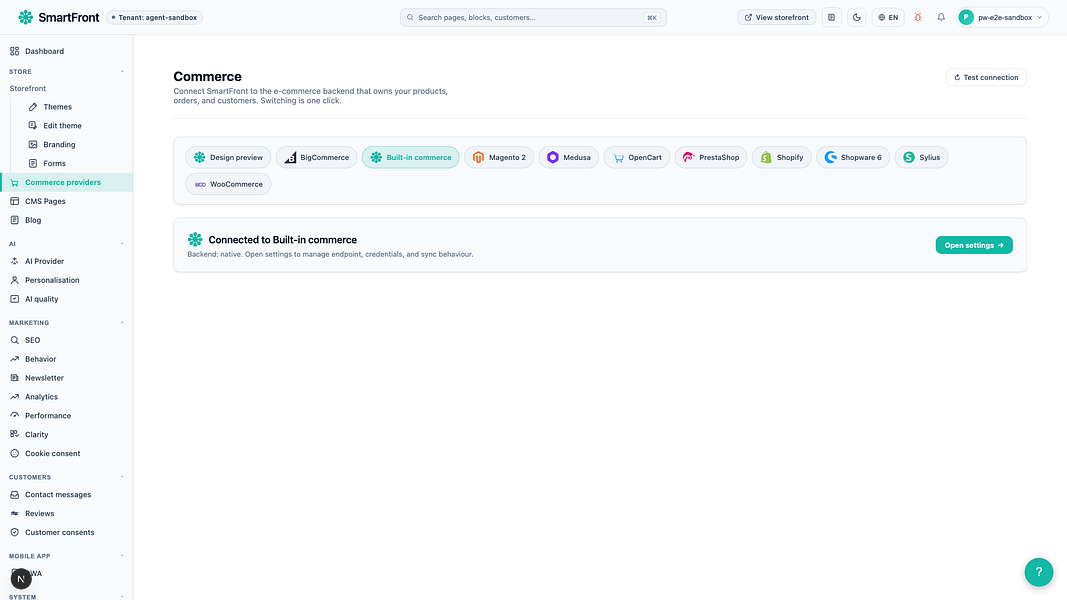1067x600 pixels.
Task: Click Open settings button
Action: (974, 245)
